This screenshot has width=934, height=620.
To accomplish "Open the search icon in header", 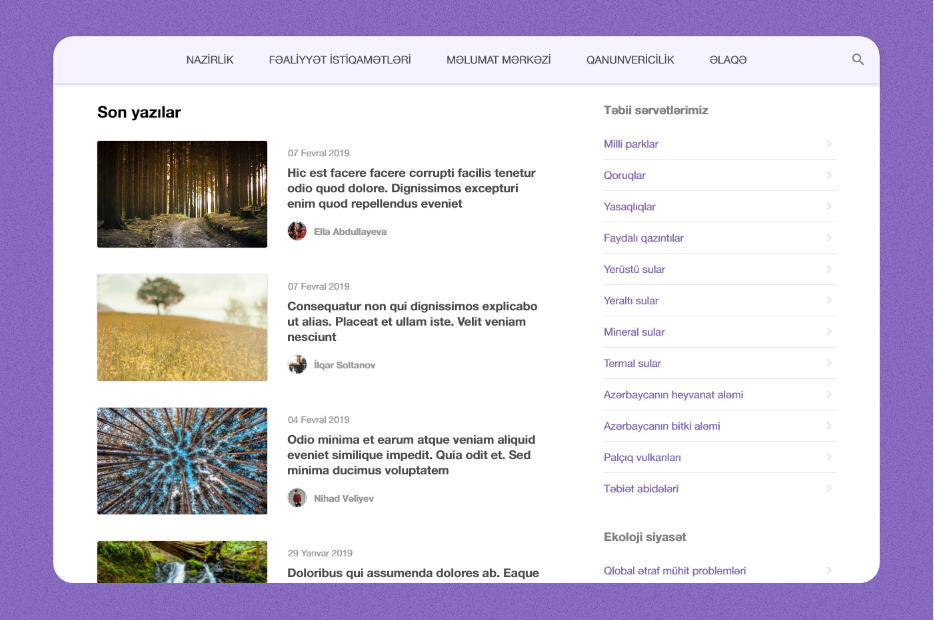I will (x=858, y=59).
